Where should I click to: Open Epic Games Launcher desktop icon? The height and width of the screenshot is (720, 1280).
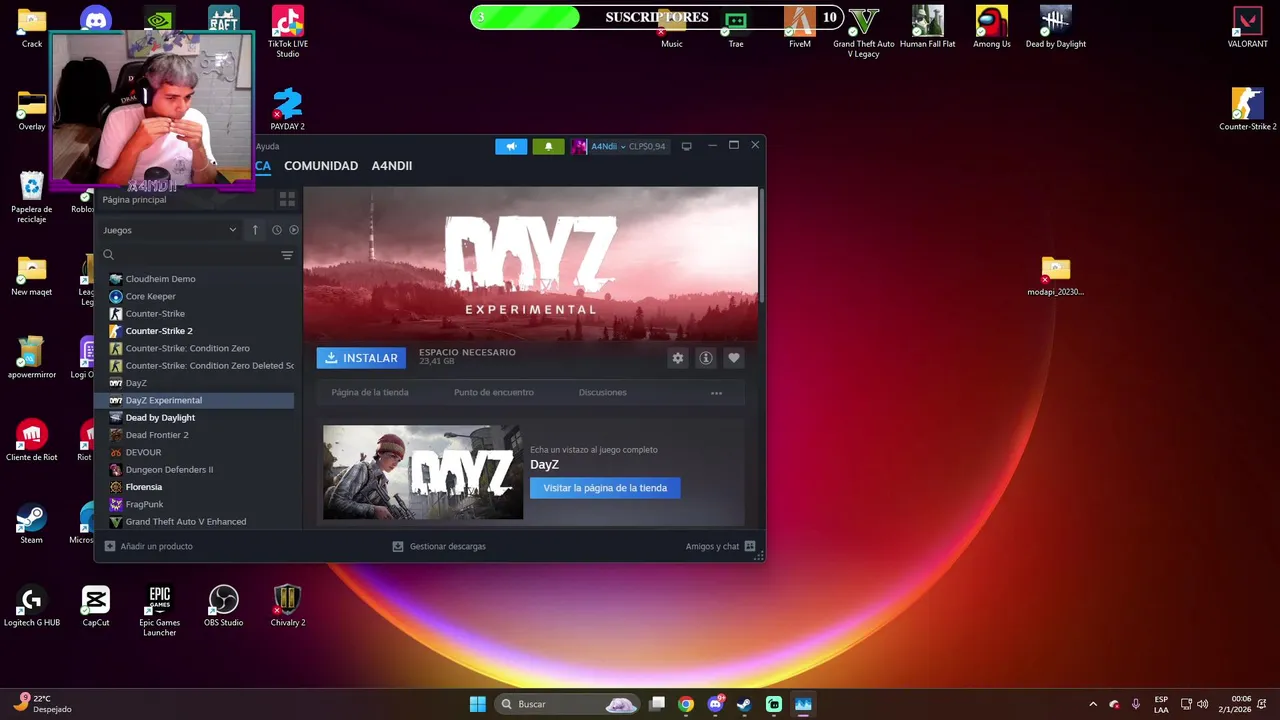pos(160,610)
